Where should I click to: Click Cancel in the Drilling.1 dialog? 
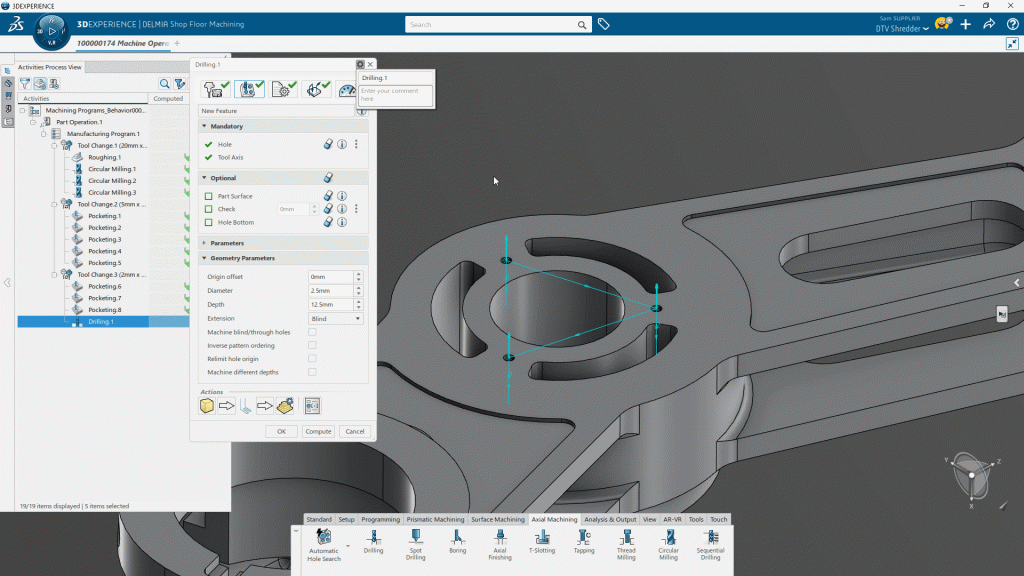coord(354,431)
